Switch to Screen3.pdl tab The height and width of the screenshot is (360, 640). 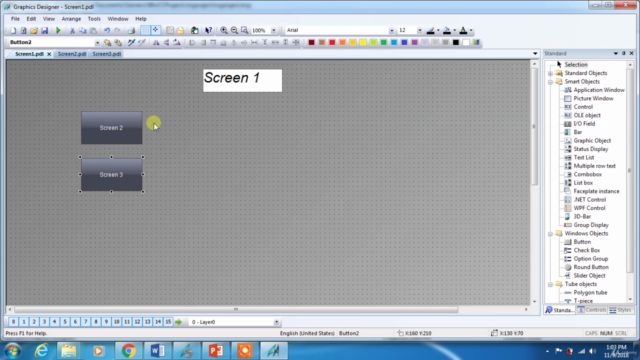click(107, 54)
